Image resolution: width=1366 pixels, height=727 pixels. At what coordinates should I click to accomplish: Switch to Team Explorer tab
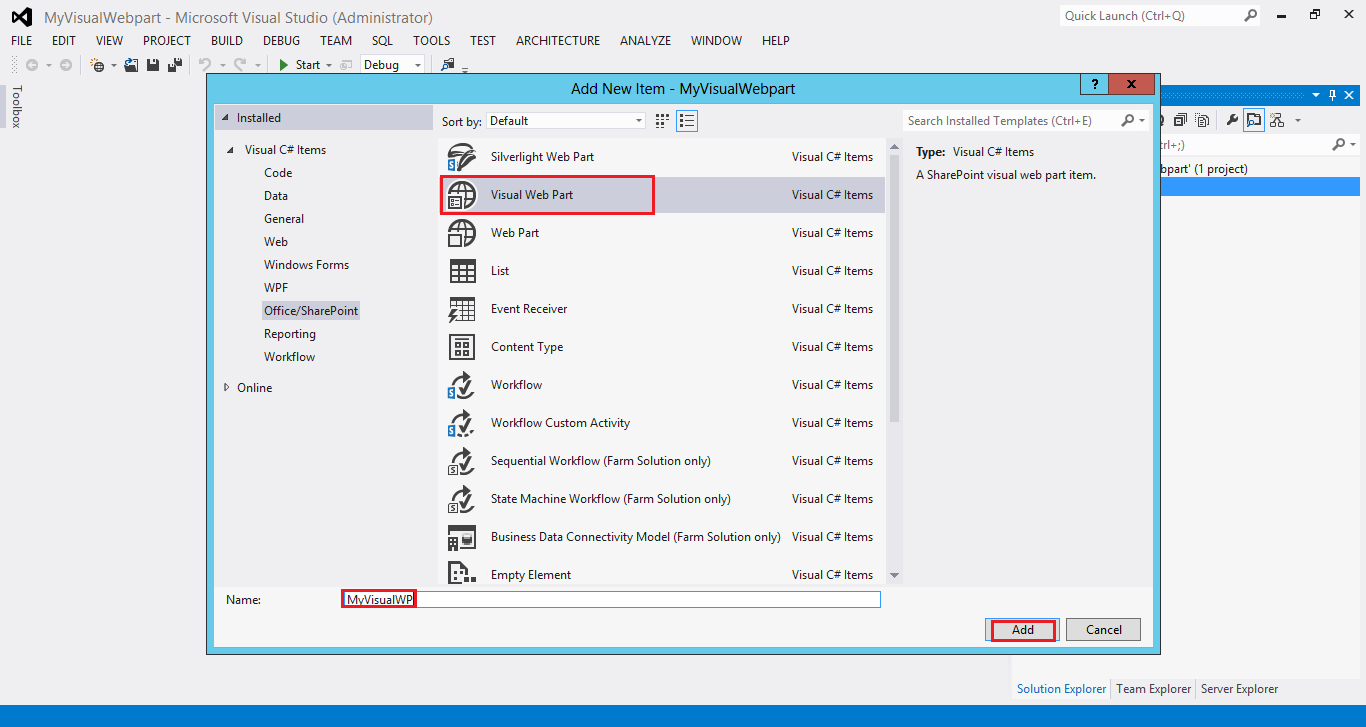point(1154,689)
